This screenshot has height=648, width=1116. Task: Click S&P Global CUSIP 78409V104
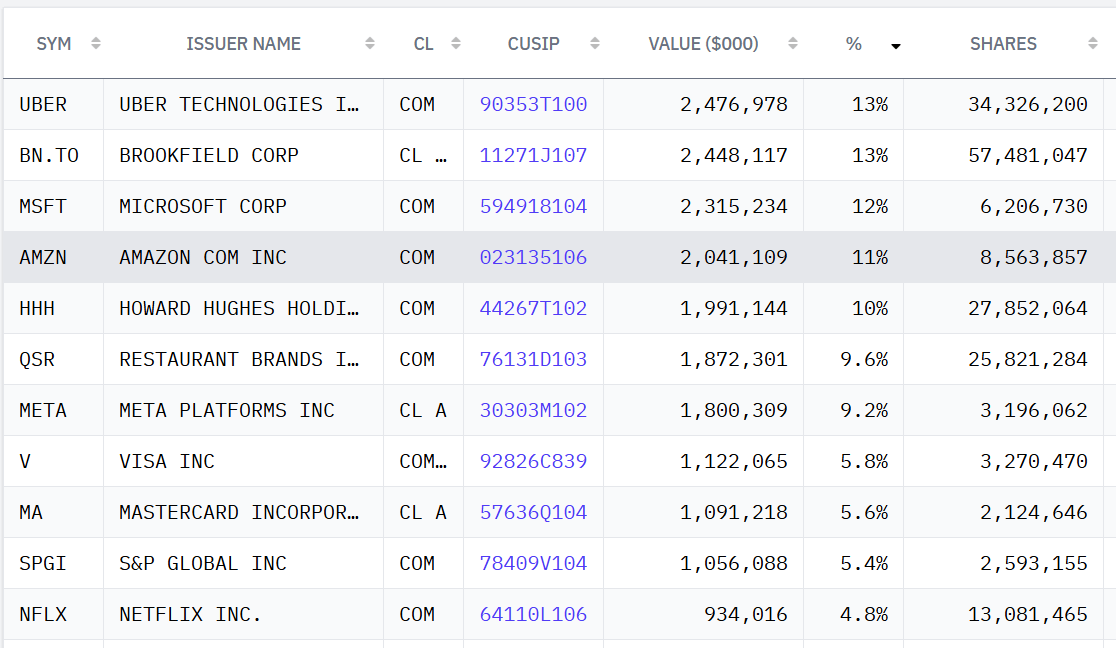533,564
